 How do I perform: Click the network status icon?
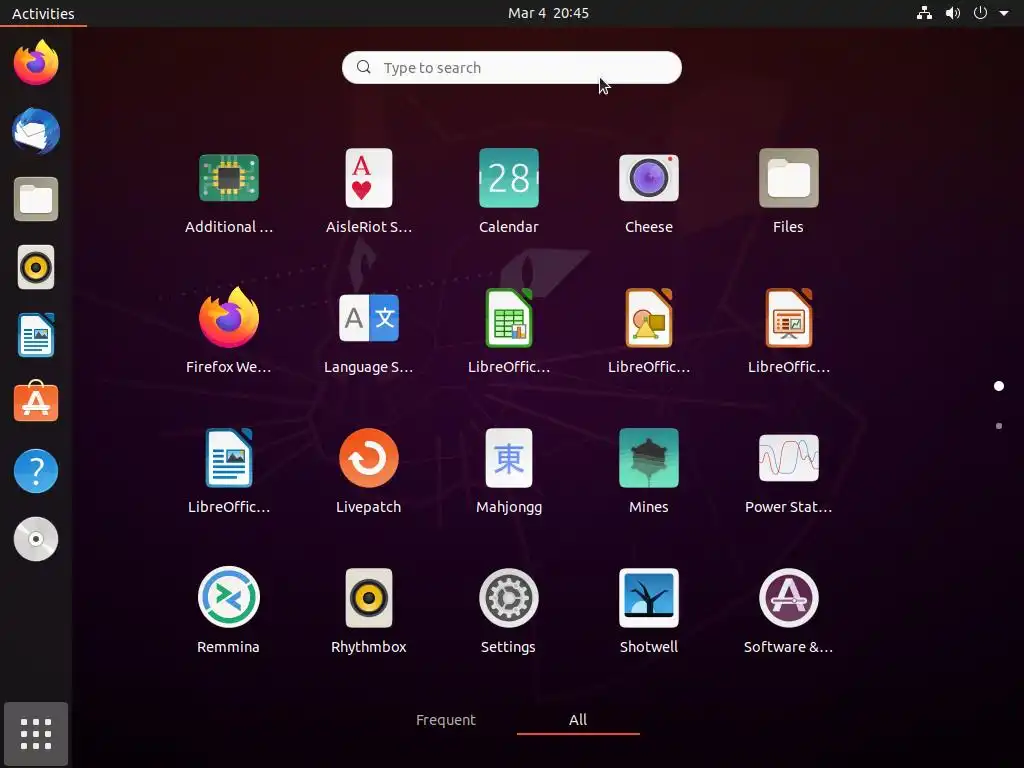pos(924,13)
